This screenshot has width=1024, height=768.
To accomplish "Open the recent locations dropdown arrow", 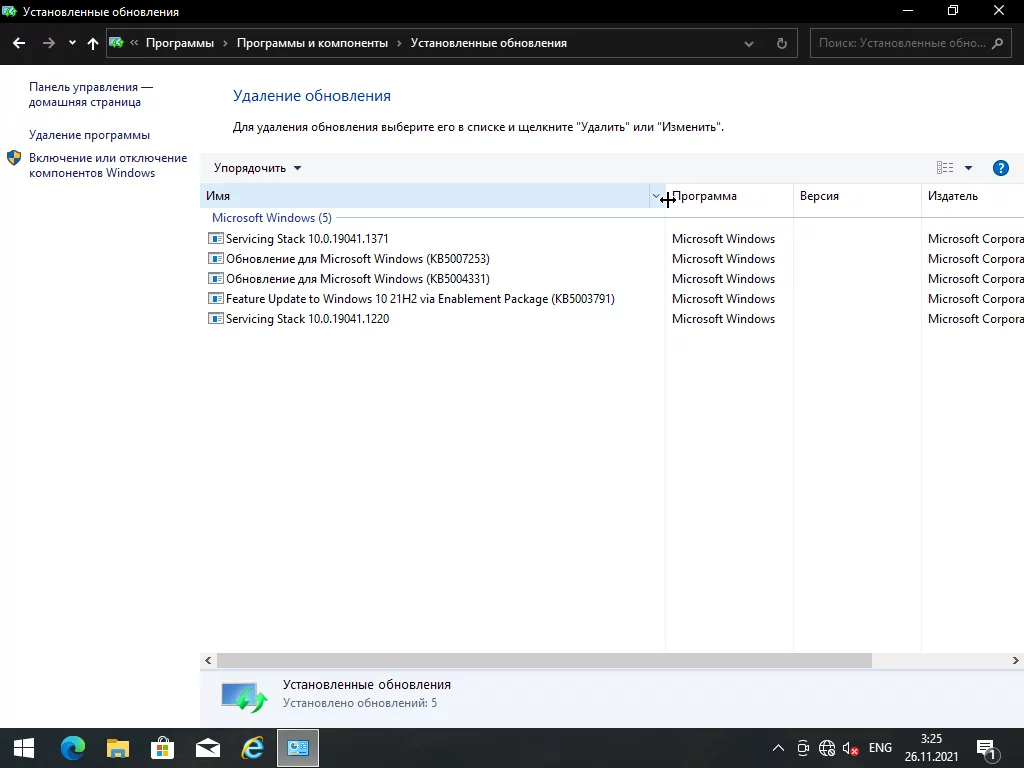I will pyautogui.click(x=72, y=43).
